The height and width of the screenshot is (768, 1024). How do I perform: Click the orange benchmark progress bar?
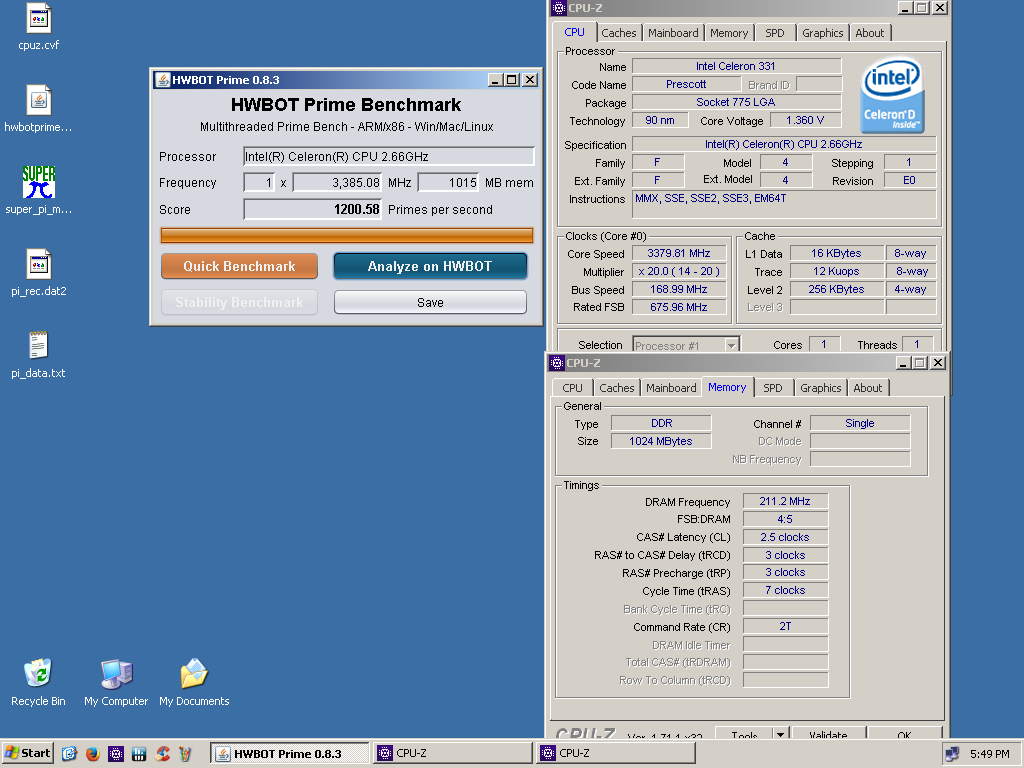click(x=347, y=235)
